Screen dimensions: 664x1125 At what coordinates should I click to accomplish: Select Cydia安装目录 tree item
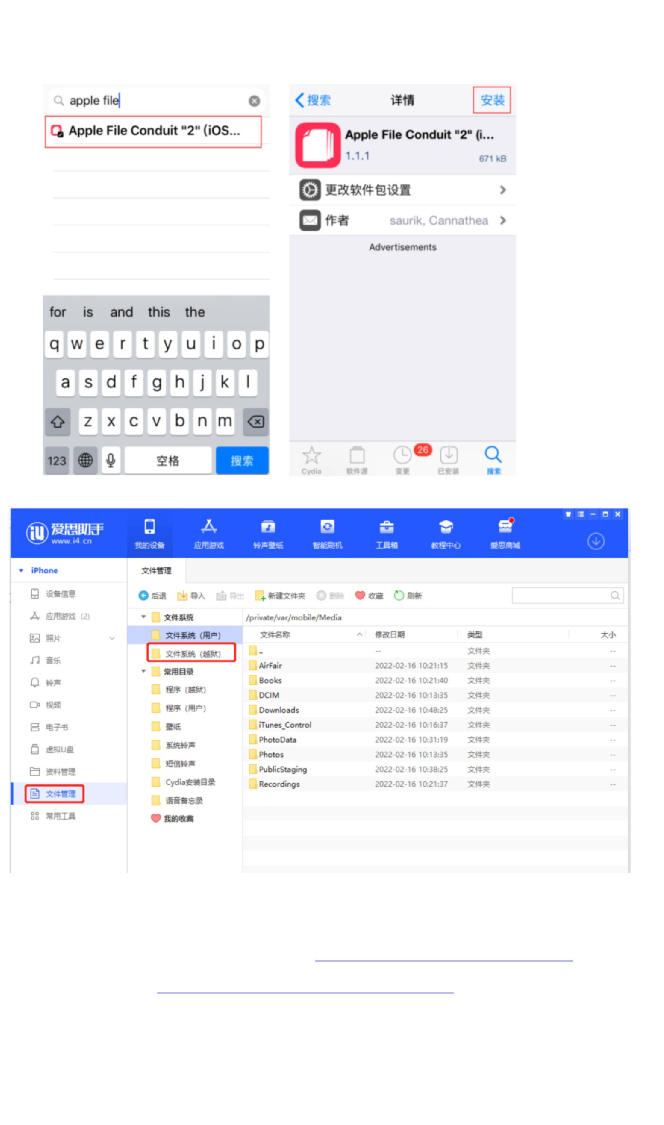[x=183, y=783]
